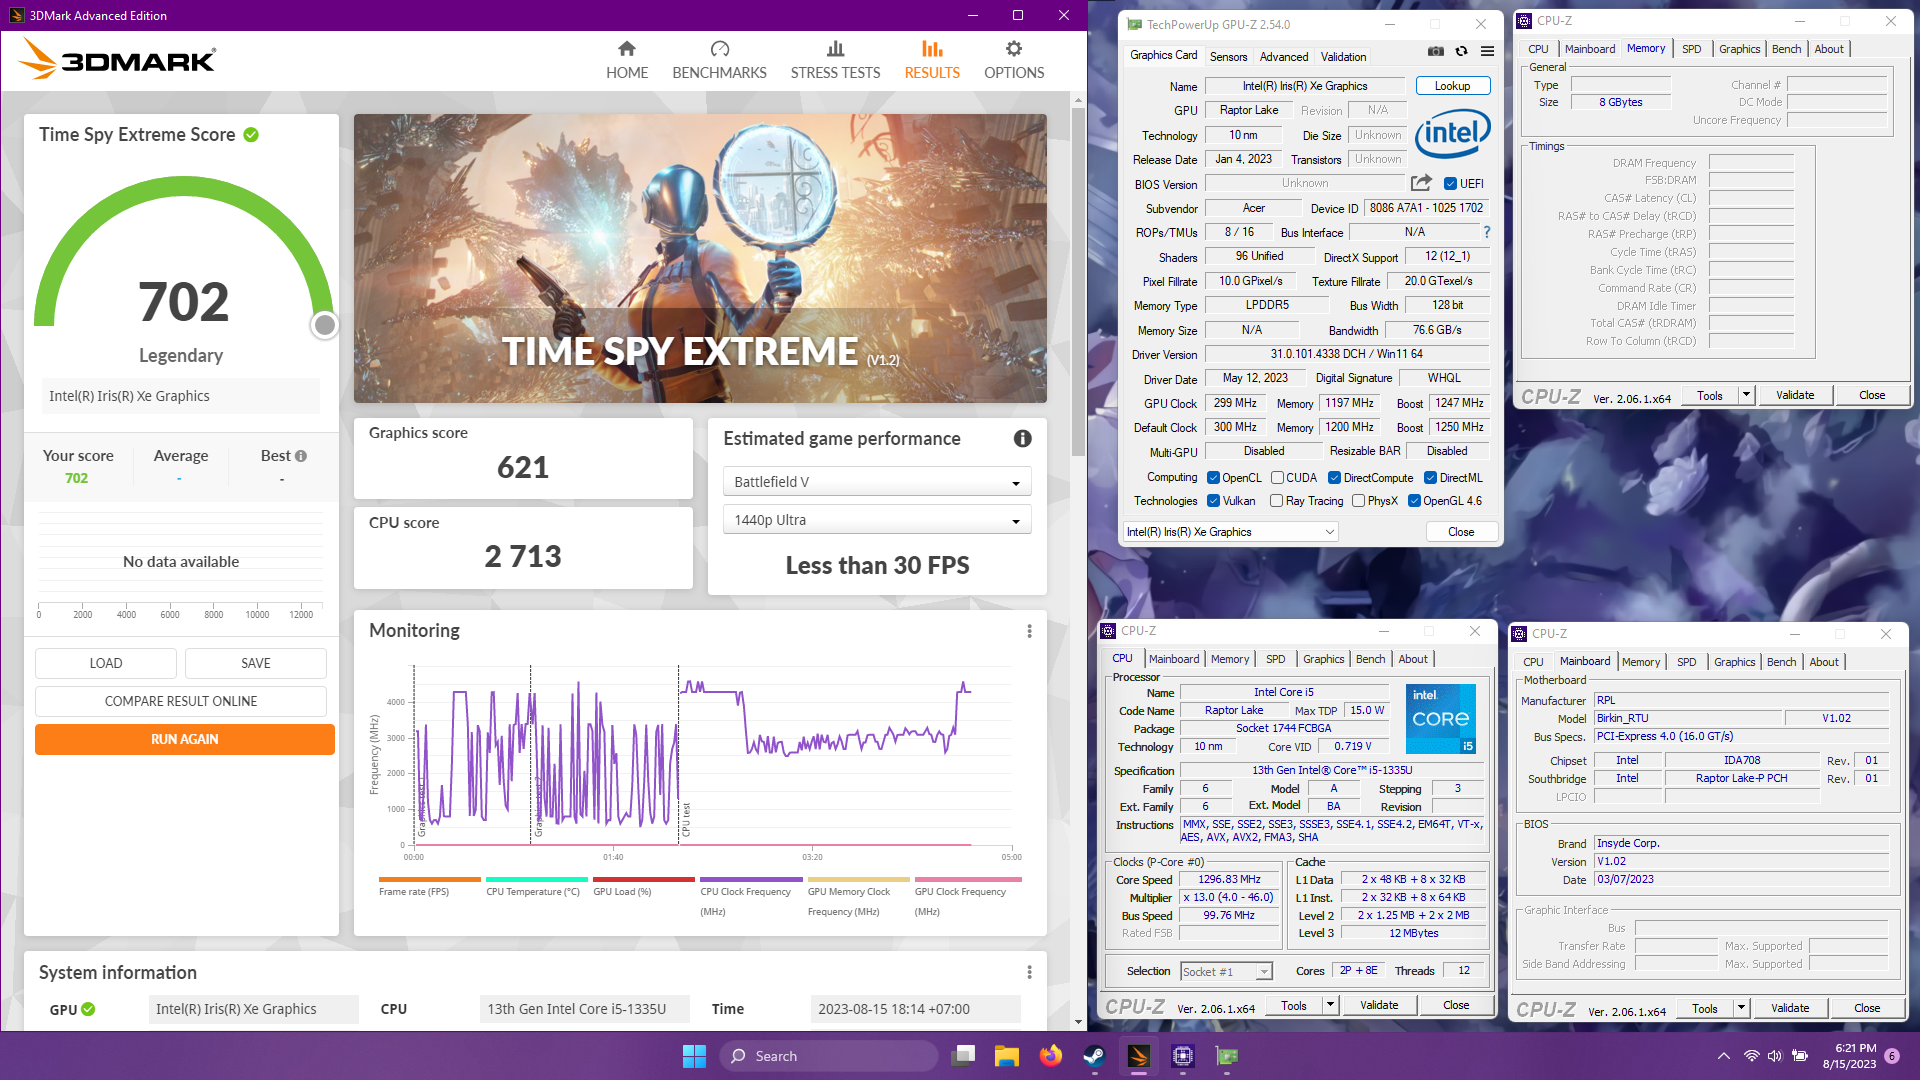Show hidden system tray icons chevron
Image resolution: width=1920 pixels, height=1080 pixels.
click(1723, 1056)
